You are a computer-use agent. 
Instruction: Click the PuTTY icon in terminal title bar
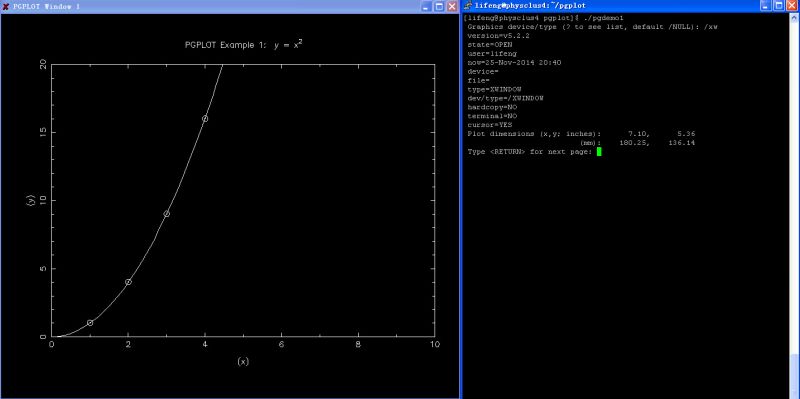point(468,6)
